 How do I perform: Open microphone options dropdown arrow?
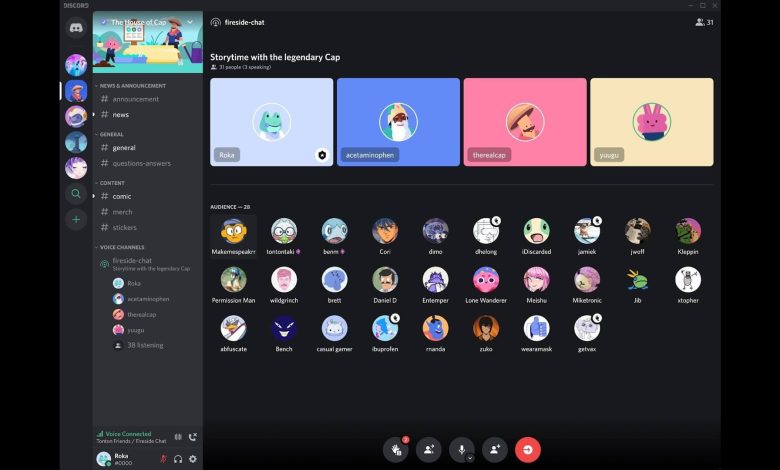470,458
